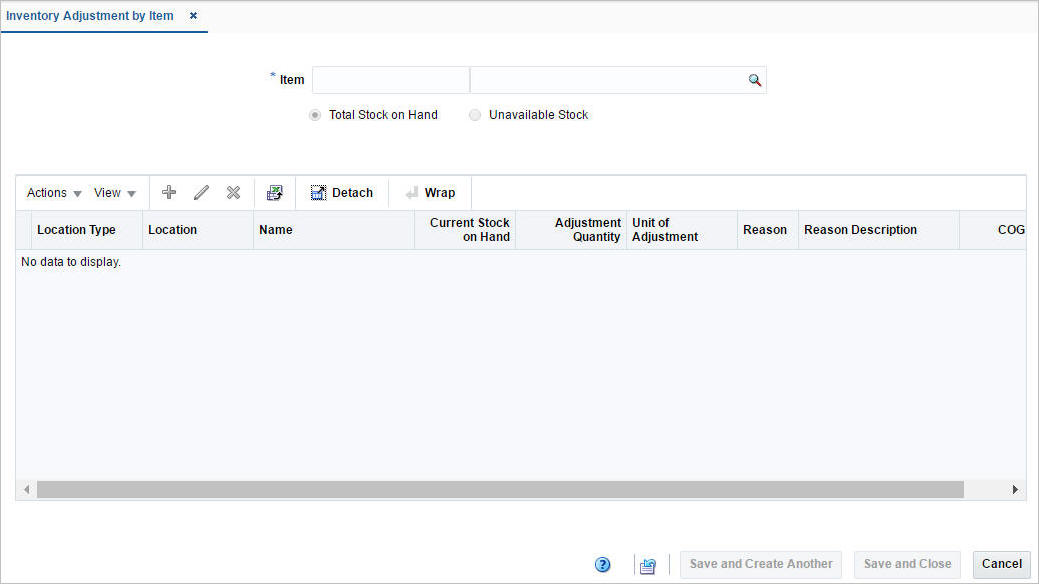
Task: Click the Export to Excel icon
Action: pyautogui.click(x=274, y=193)
